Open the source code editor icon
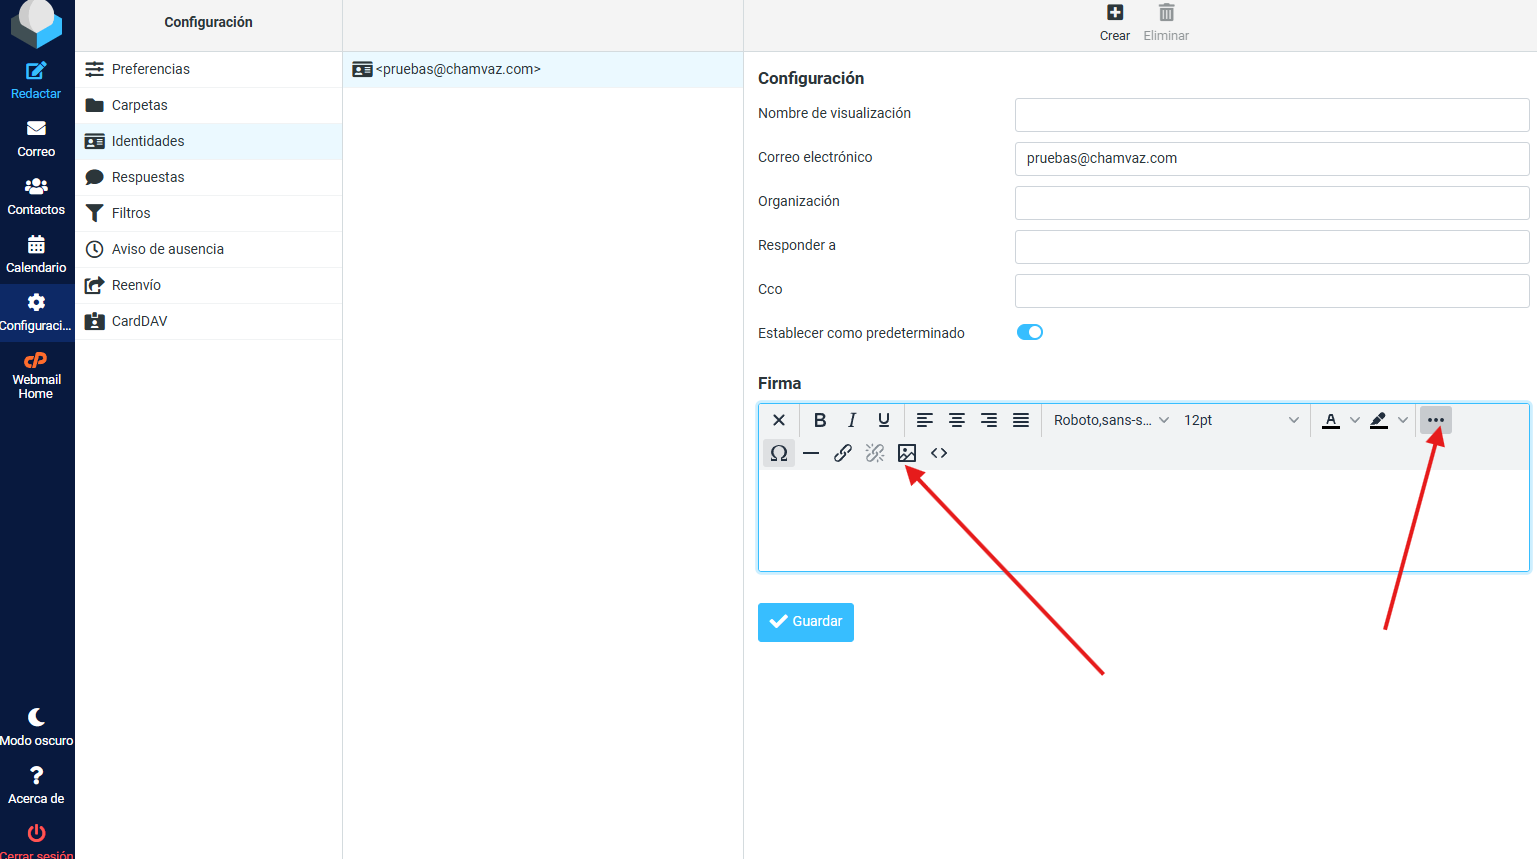1537x859 pixels. (939, 453)
